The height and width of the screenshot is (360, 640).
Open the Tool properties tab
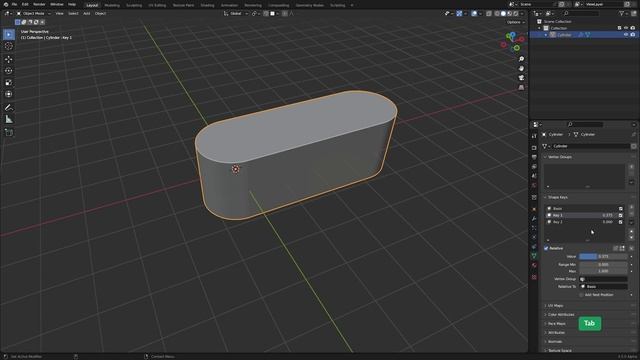[x=534, y=136]
